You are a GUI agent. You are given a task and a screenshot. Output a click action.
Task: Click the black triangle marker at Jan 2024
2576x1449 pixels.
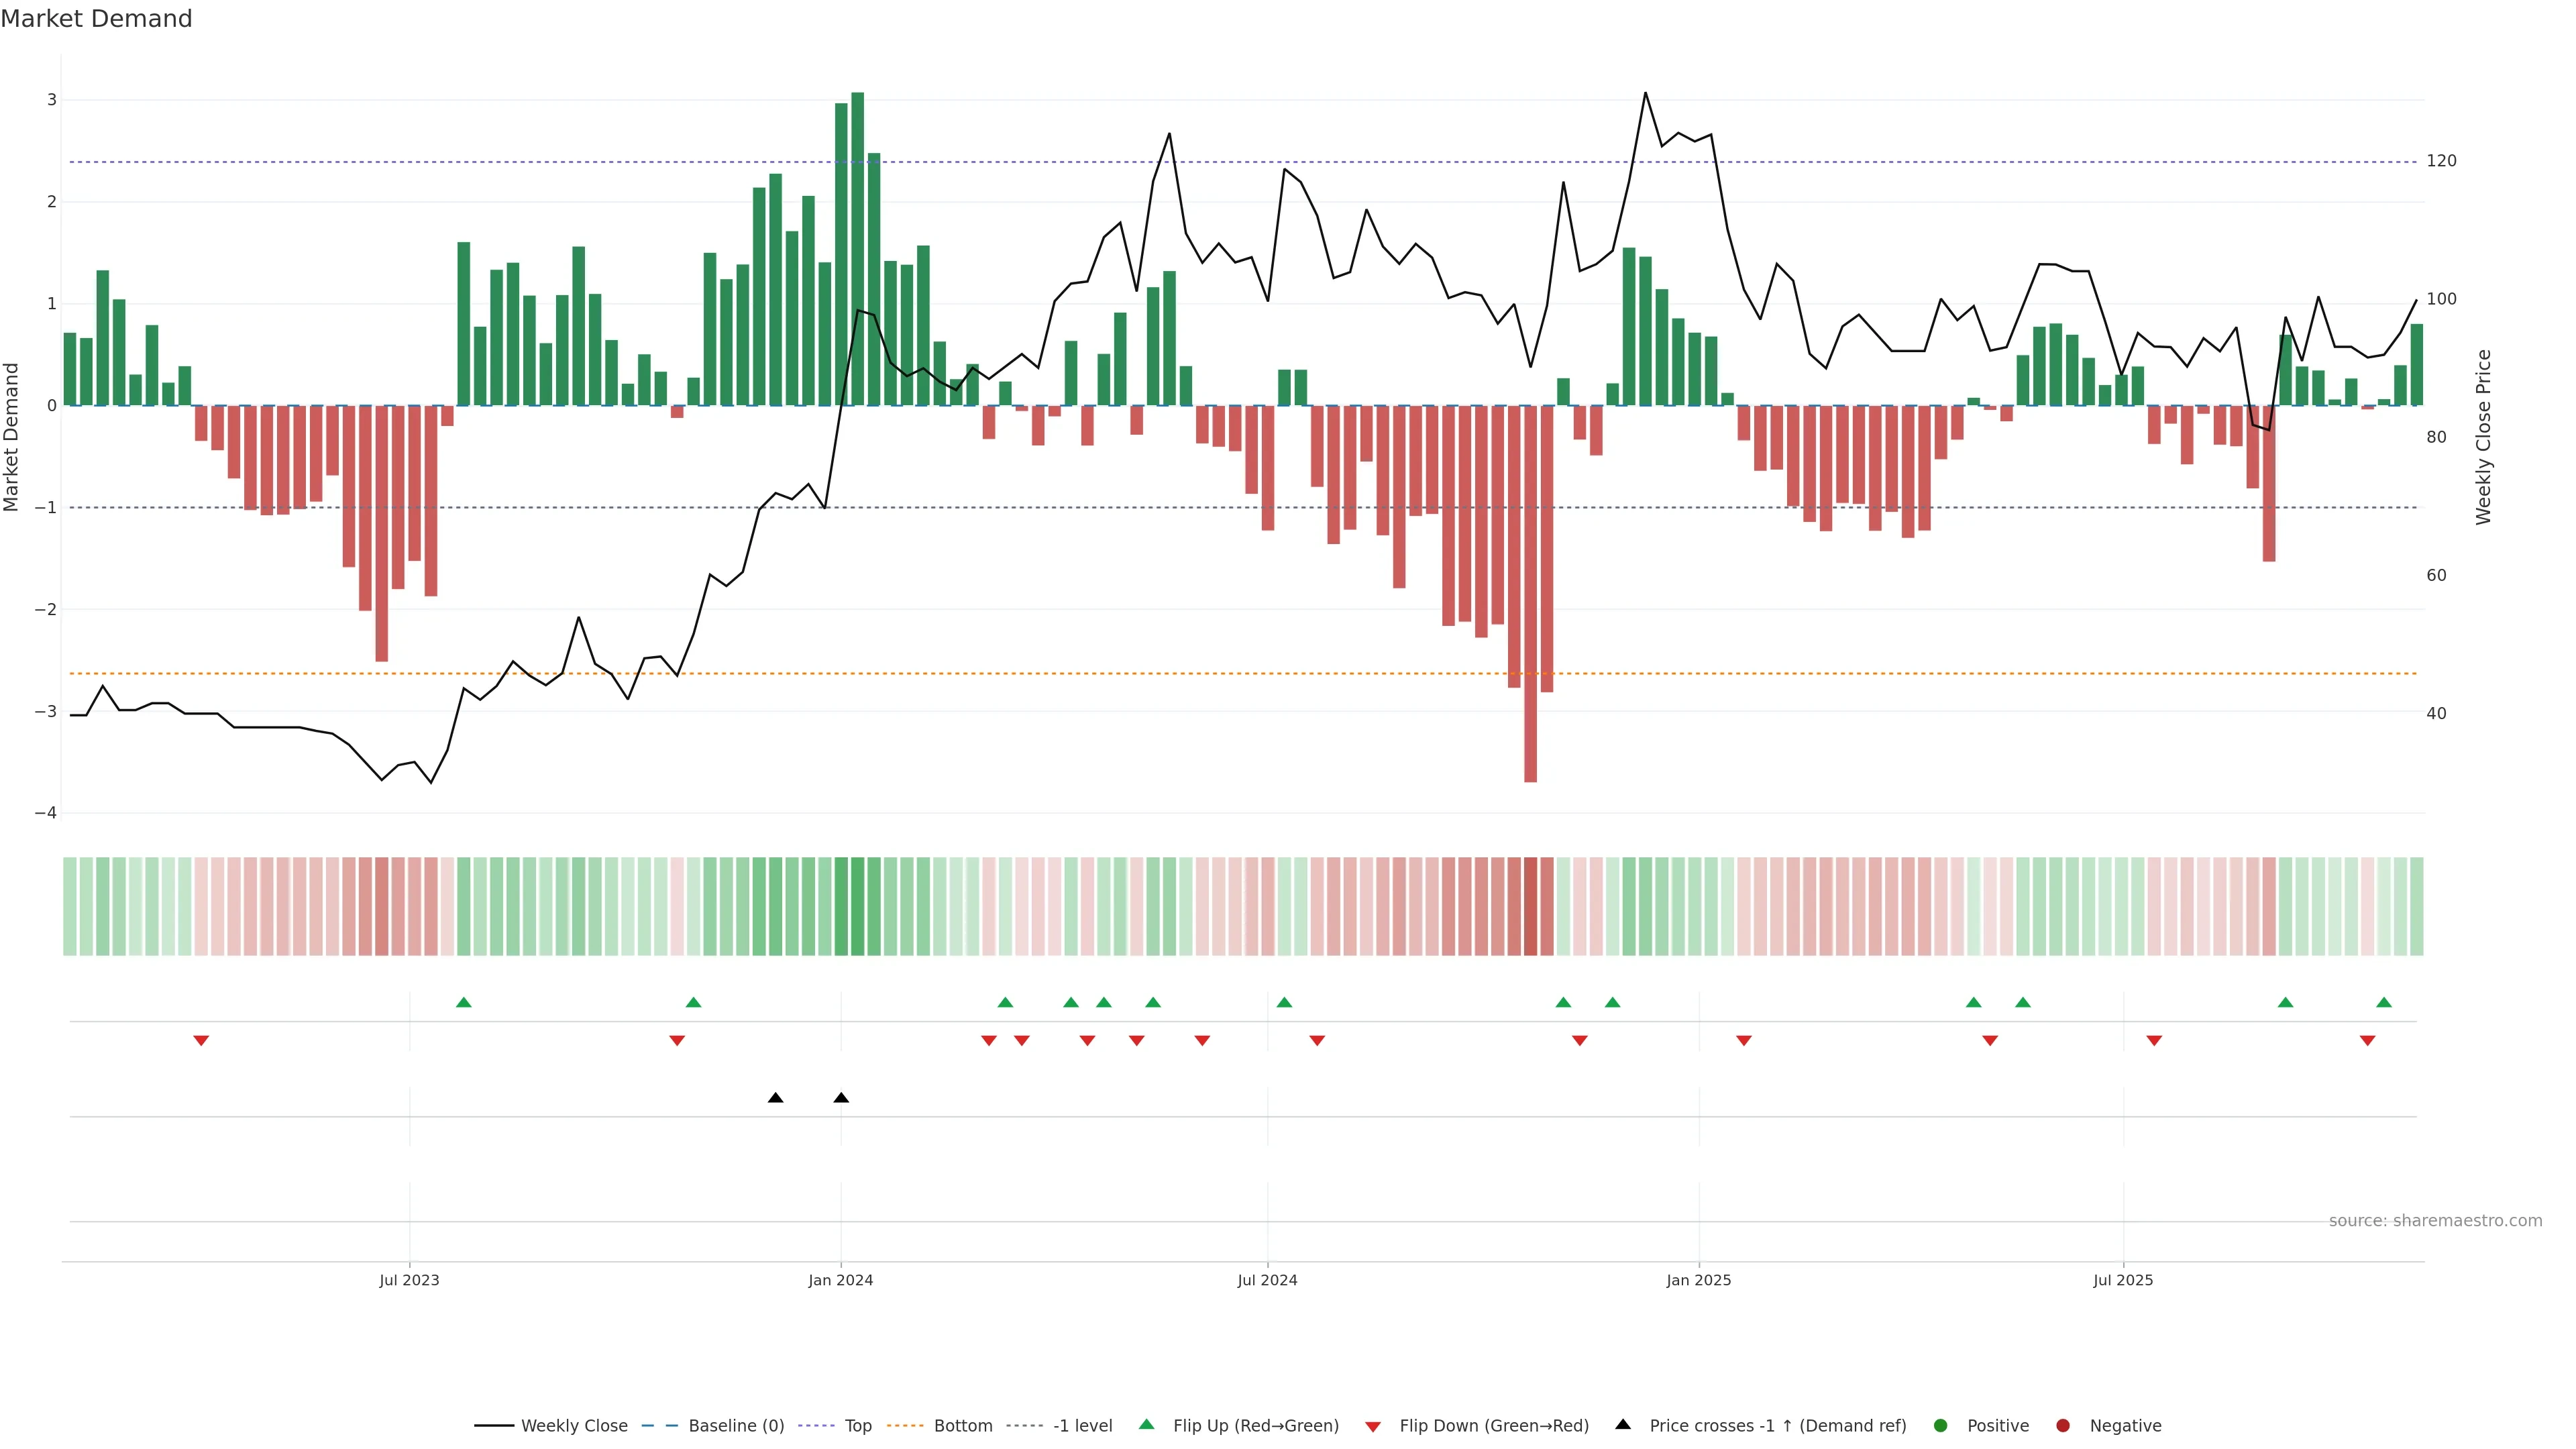tap(841, 1098)
